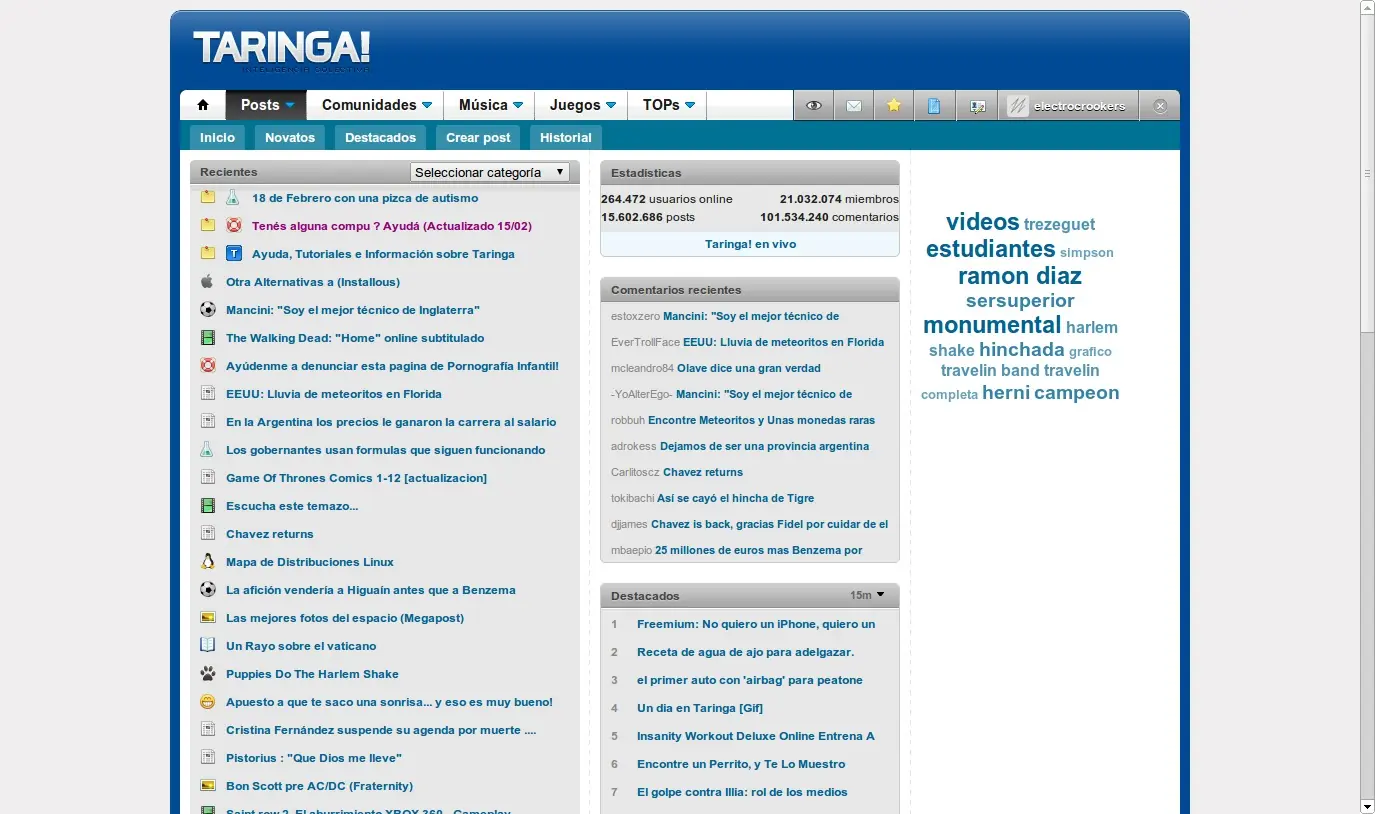Viewport: 1375px width, 814px height.
Task: Open the 15m time filter in Destacados
Action: [x=867, y=595]
